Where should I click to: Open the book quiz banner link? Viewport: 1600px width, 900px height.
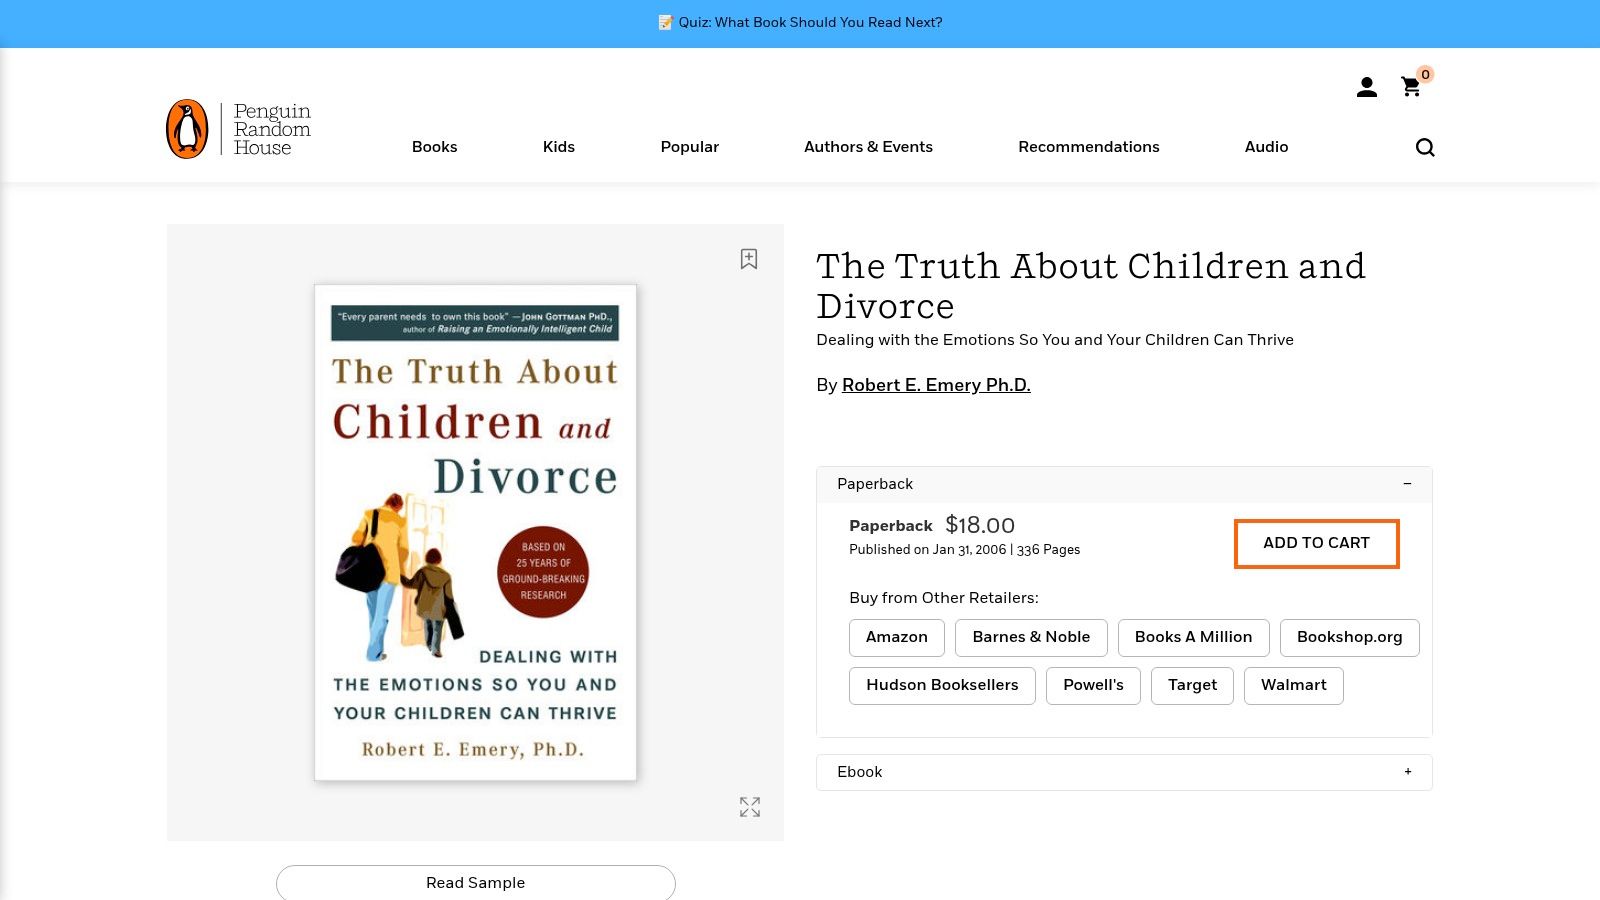pyautogui.click(x=800, y=22)
